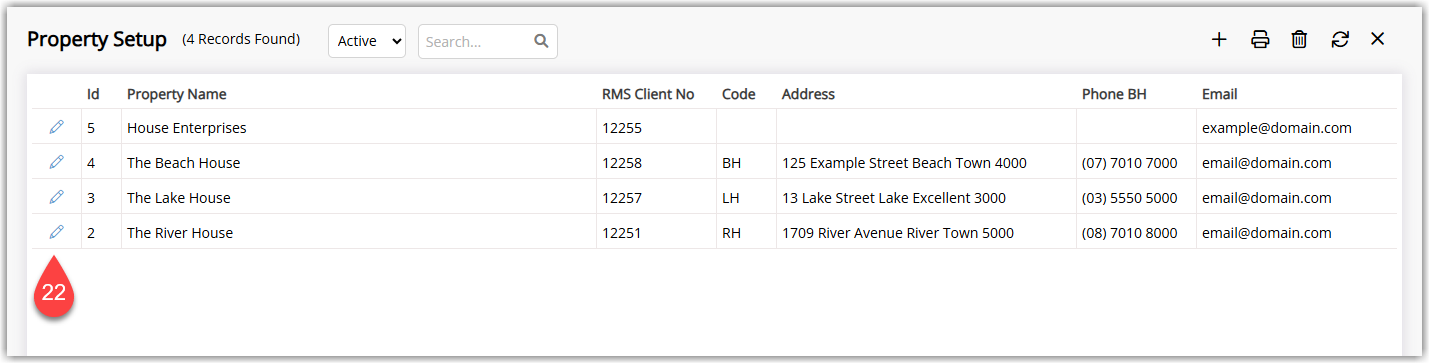Click the add new property plus icon
The height and width of the screenshot is (364, 1430).
[x=1219, y=40]
